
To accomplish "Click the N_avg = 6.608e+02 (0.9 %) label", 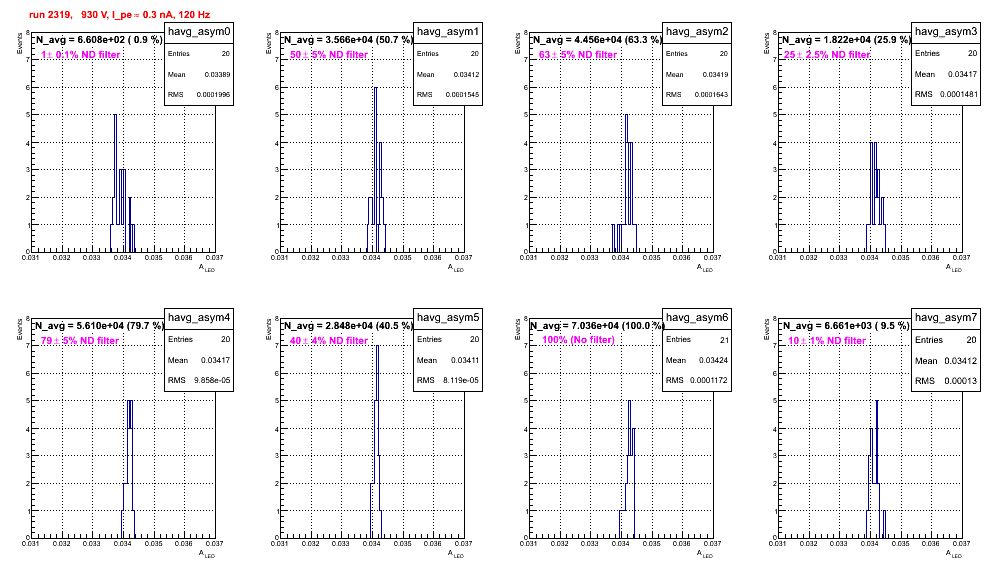I will (98, 39).
